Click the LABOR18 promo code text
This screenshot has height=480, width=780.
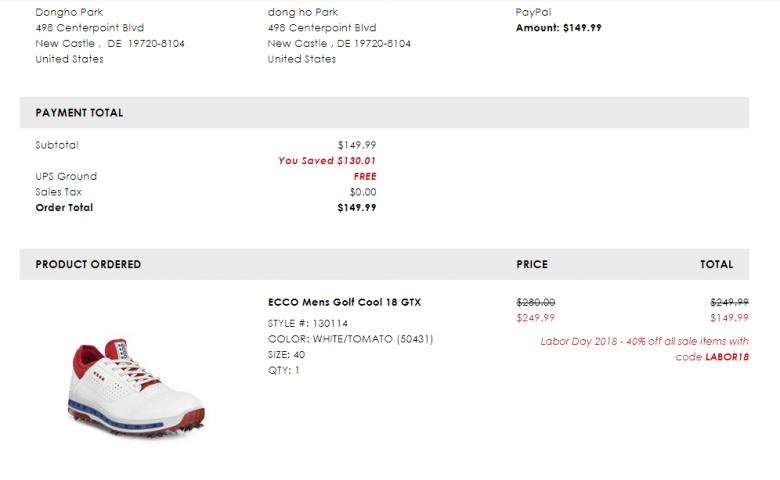727,357
